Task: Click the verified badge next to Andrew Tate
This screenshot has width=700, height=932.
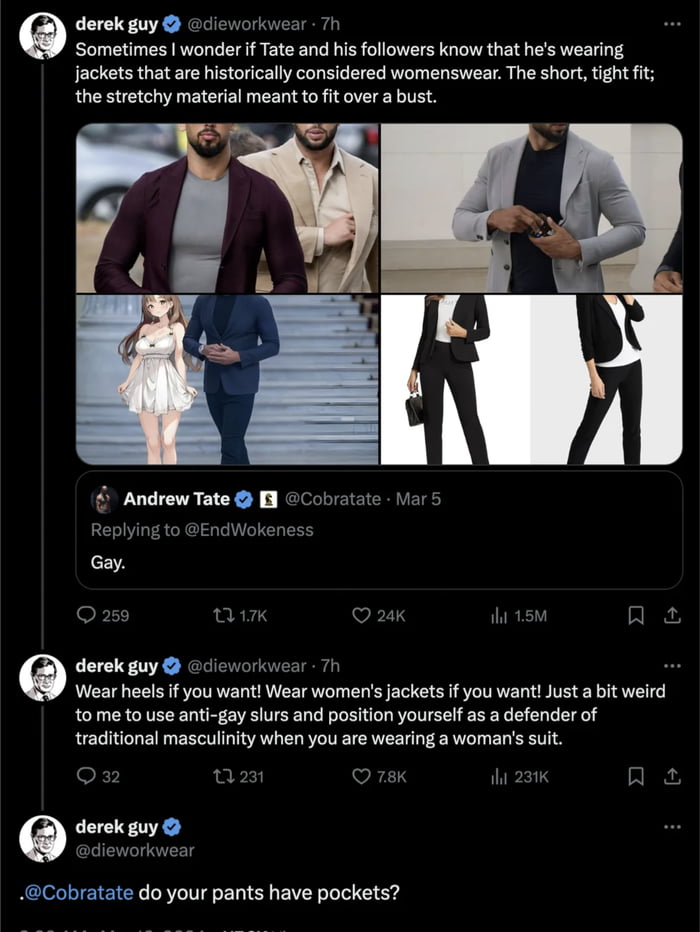Action: 245,498
